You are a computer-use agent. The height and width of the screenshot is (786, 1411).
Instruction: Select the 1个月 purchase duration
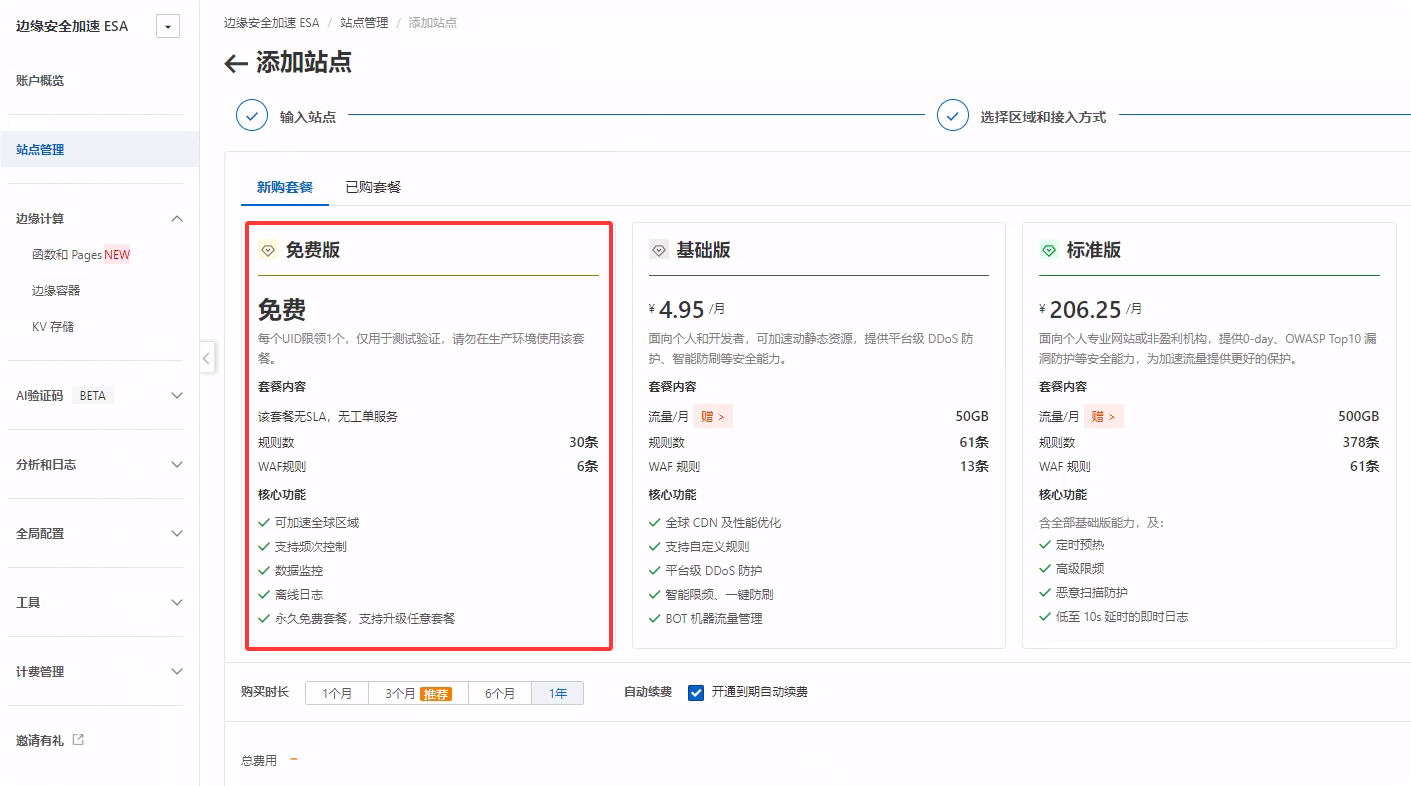point(337,693)
